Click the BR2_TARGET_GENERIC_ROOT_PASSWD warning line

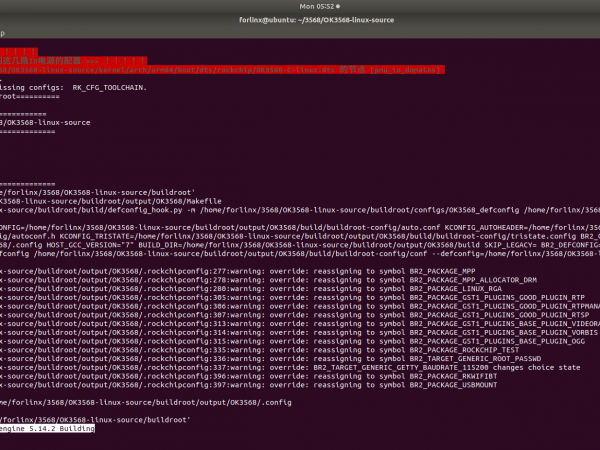[300, 359]
